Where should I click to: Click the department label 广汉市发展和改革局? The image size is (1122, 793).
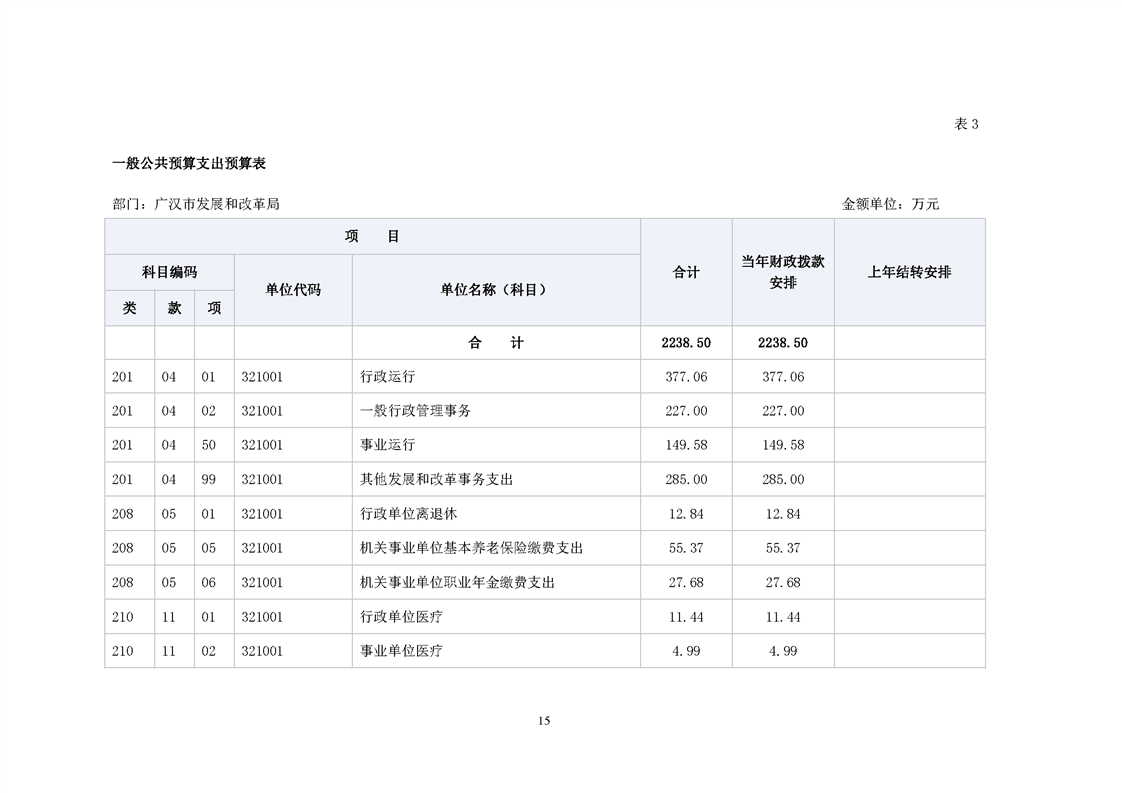[x=217, y=204]
